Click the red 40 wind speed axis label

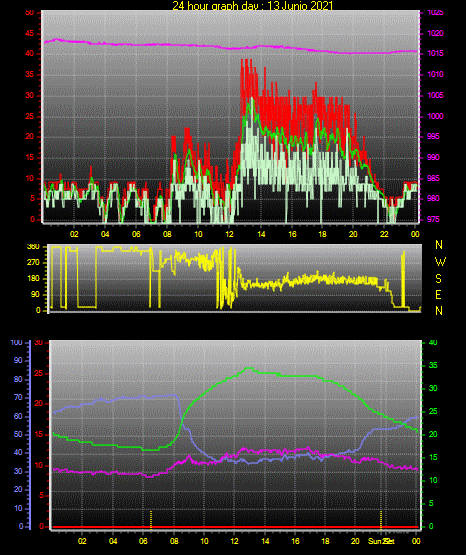click(x=29, y=53)
